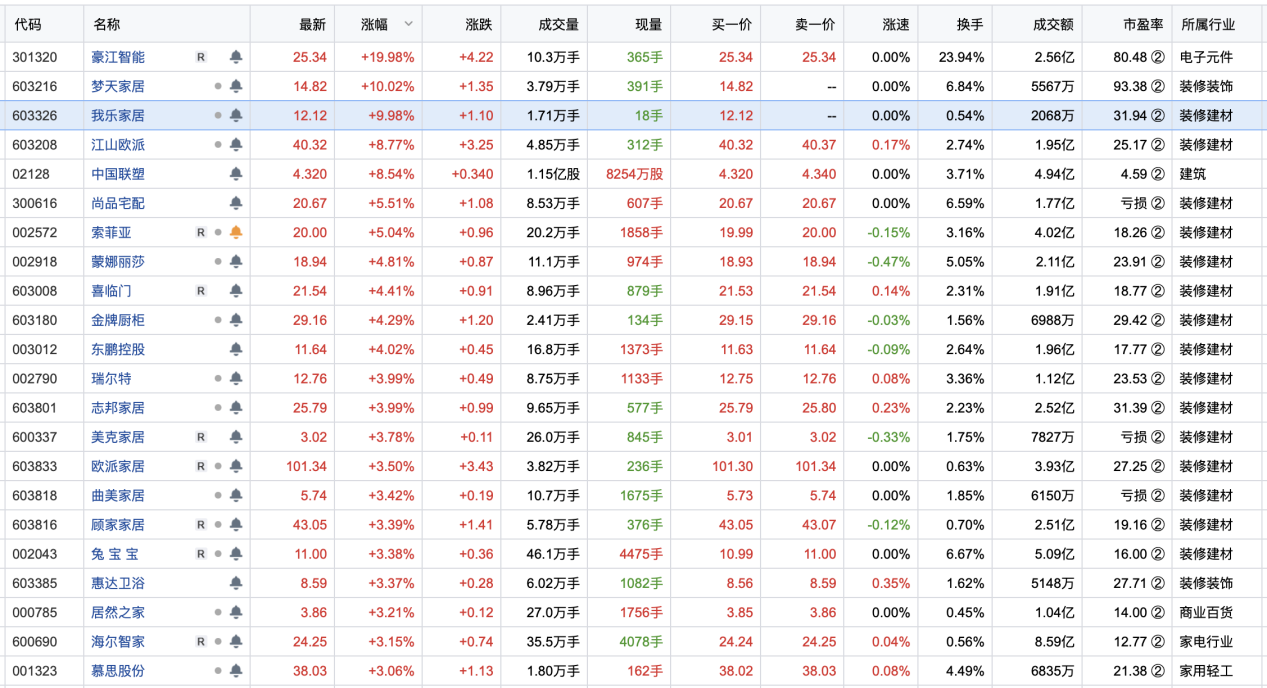Click the R badge beside 喜临门
The image size is (1267, 688).
tap(201, 291)
